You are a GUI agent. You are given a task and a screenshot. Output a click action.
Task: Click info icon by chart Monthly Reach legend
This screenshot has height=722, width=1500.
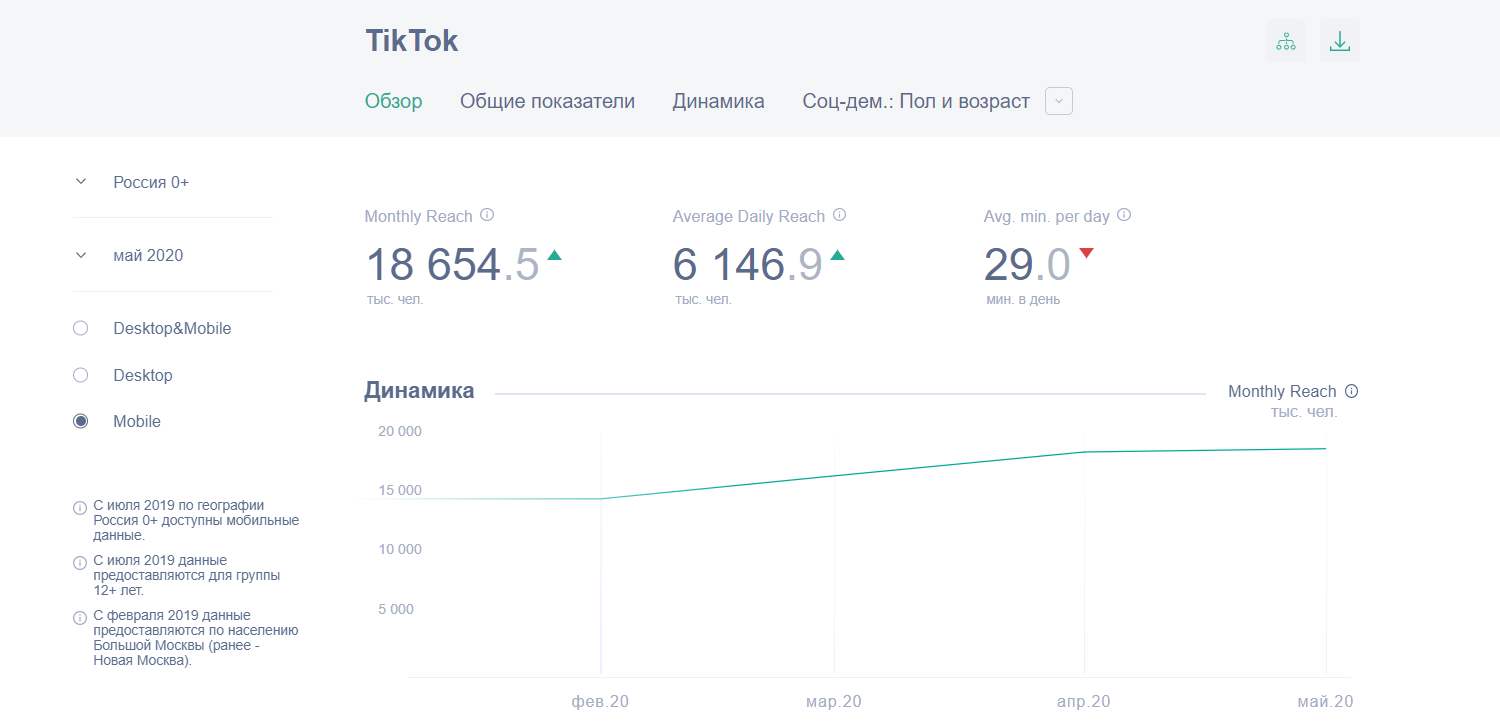[1352, 392]
